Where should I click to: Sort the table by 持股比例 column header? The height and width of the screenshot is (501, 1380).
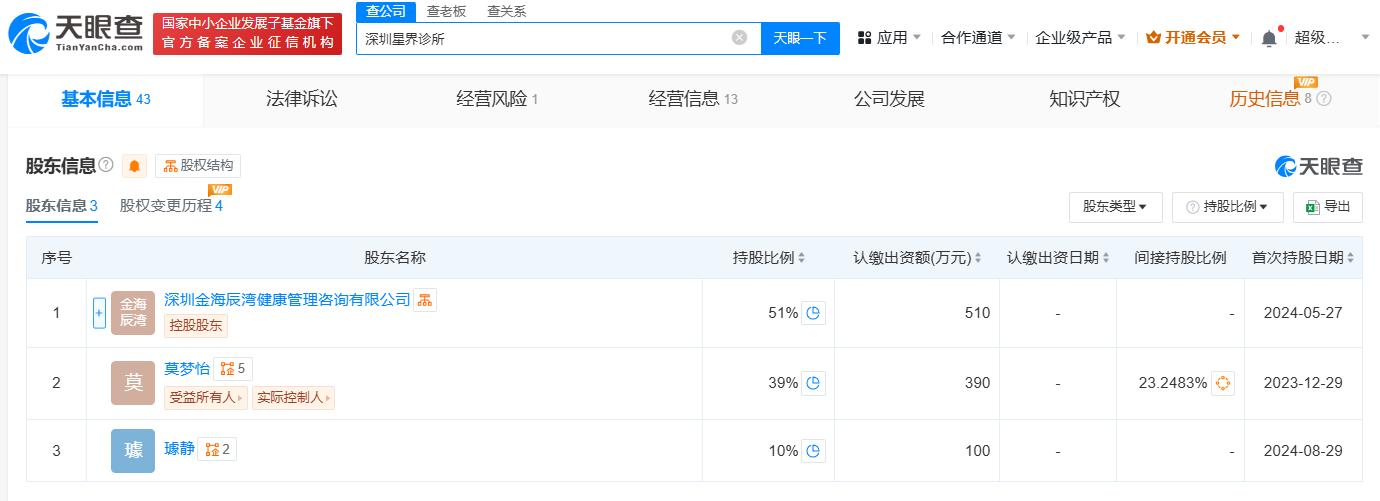[x=768, y=258]
